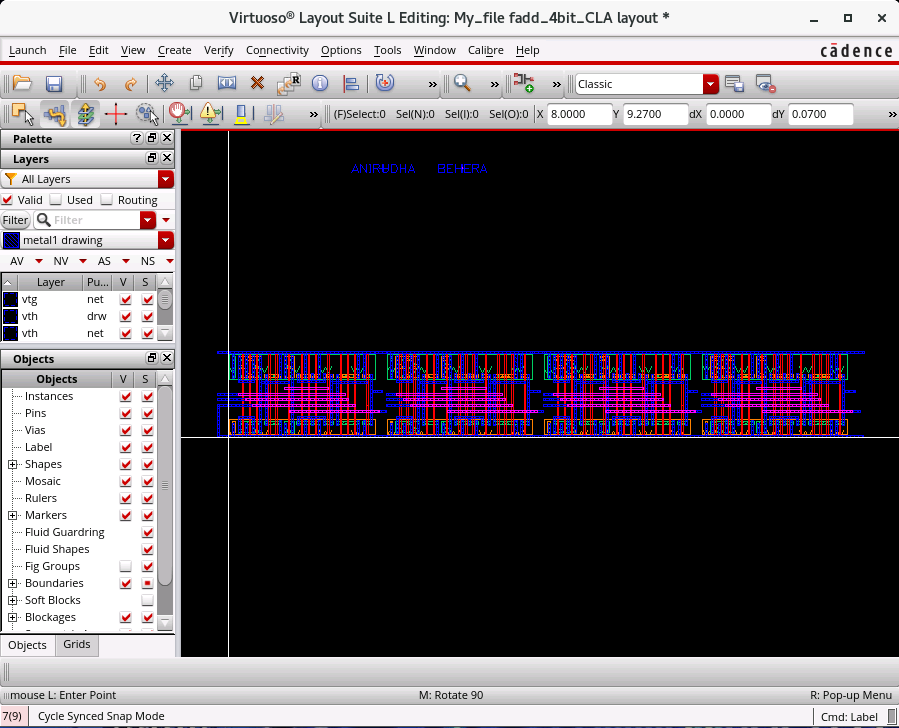Select the vtg net layer color swatch
Viewport: 899px width, 728px height.
pos(11,299)
